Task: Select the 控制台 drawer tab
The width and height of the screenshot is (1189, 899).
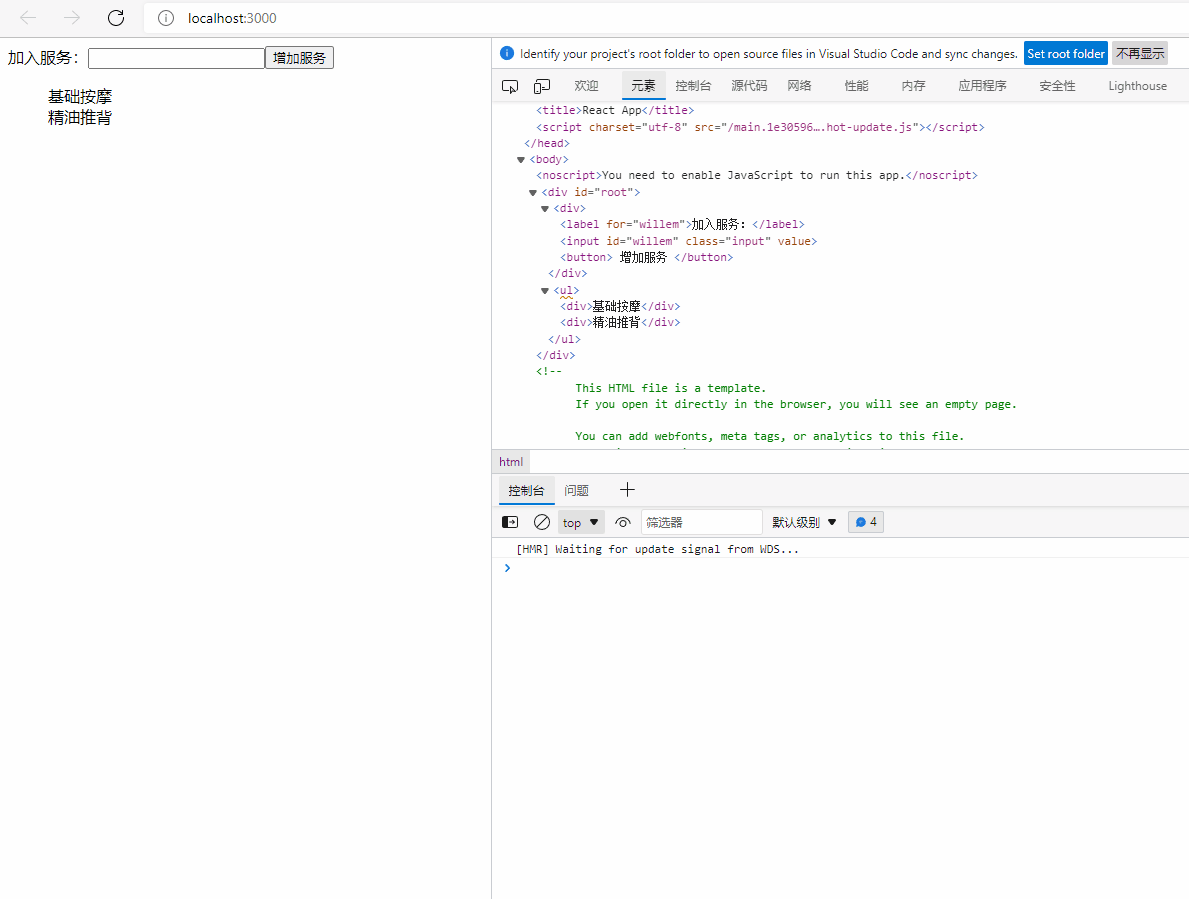Action: click(526, 490)
